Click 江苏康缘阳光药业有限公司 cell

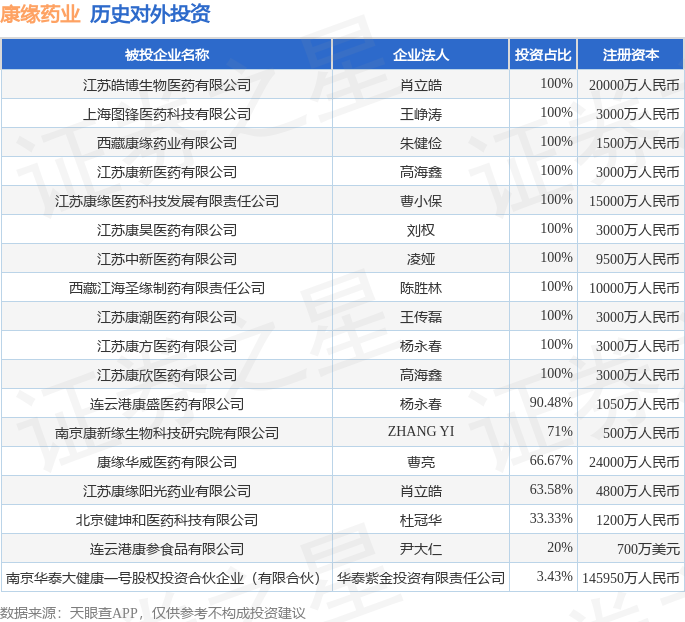[x=166, y=491]
